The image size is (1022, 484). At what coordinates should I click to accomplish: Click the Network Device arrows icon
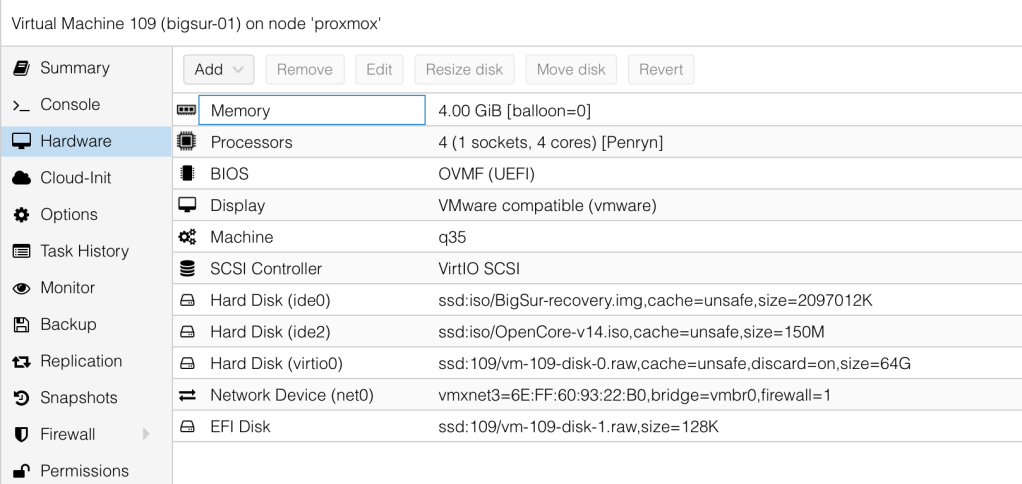pos(186,396)
